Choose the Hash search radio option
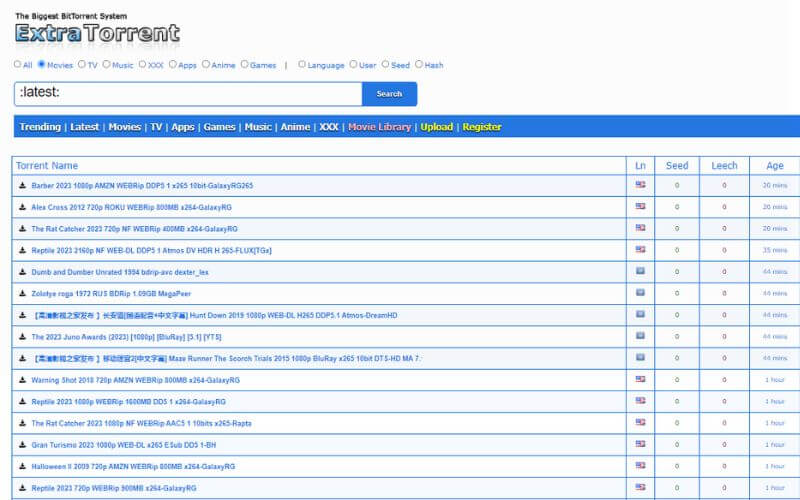Screen dimensions: 800x500 pos(418,65)
